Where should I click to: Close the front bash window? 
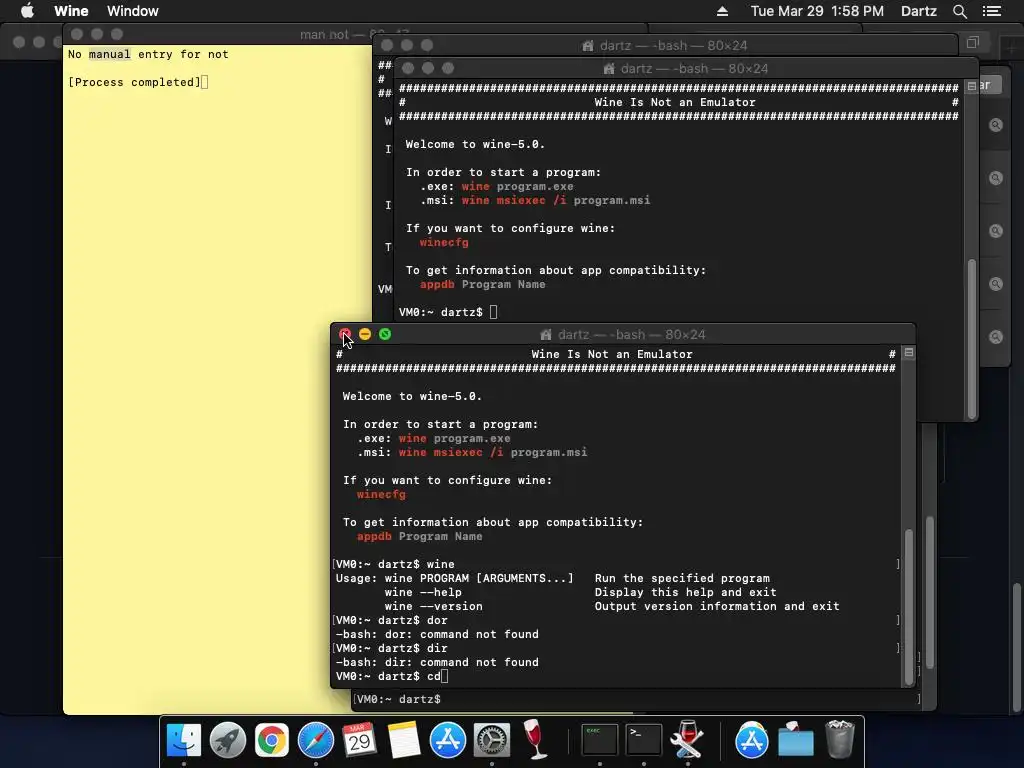coord(345,334)
